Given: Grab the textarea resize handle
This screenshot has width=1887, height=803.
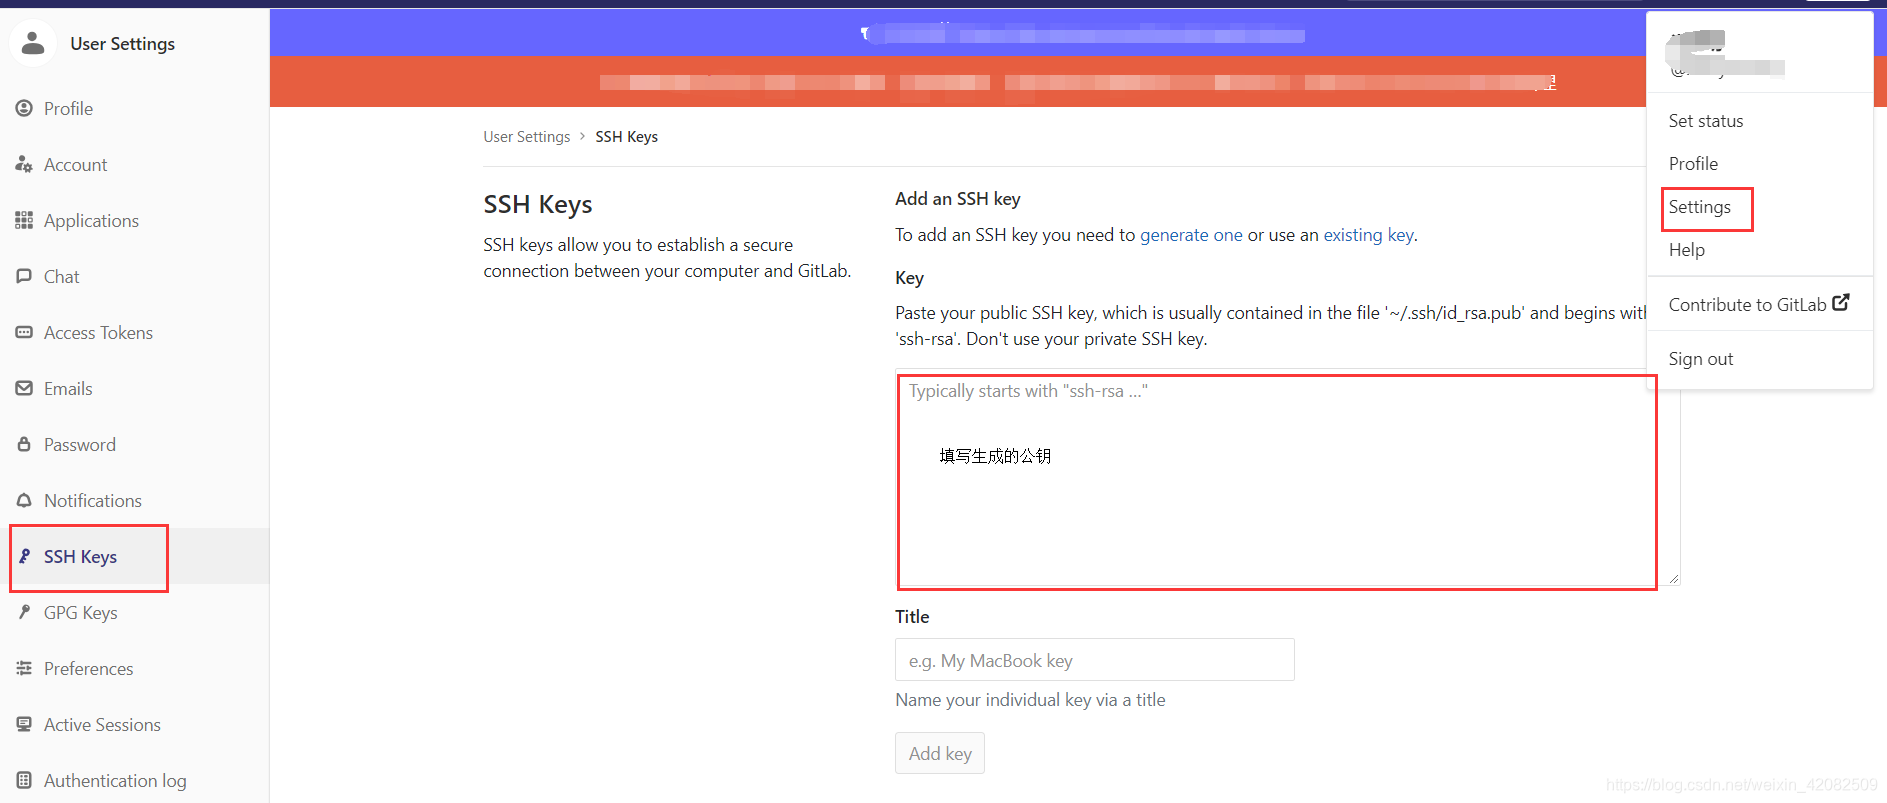Looking at the screenshot, I should [x=1673, y=579].
